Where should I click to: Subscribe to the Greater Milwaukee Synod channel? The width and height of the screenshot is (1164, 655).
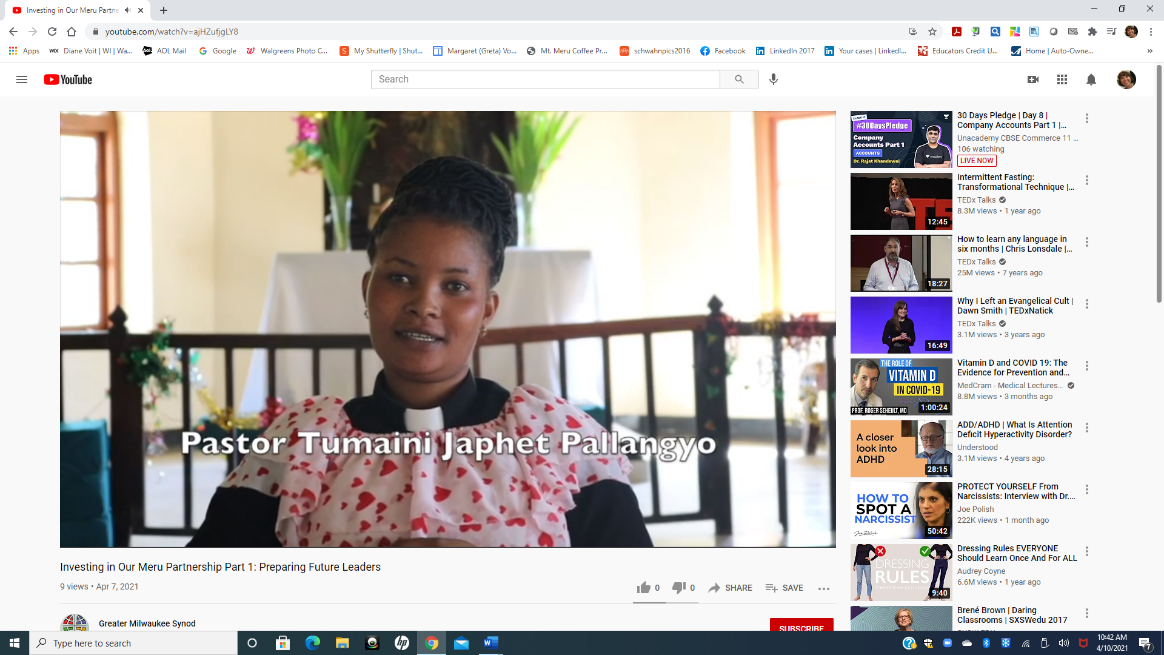pos(801,628)
